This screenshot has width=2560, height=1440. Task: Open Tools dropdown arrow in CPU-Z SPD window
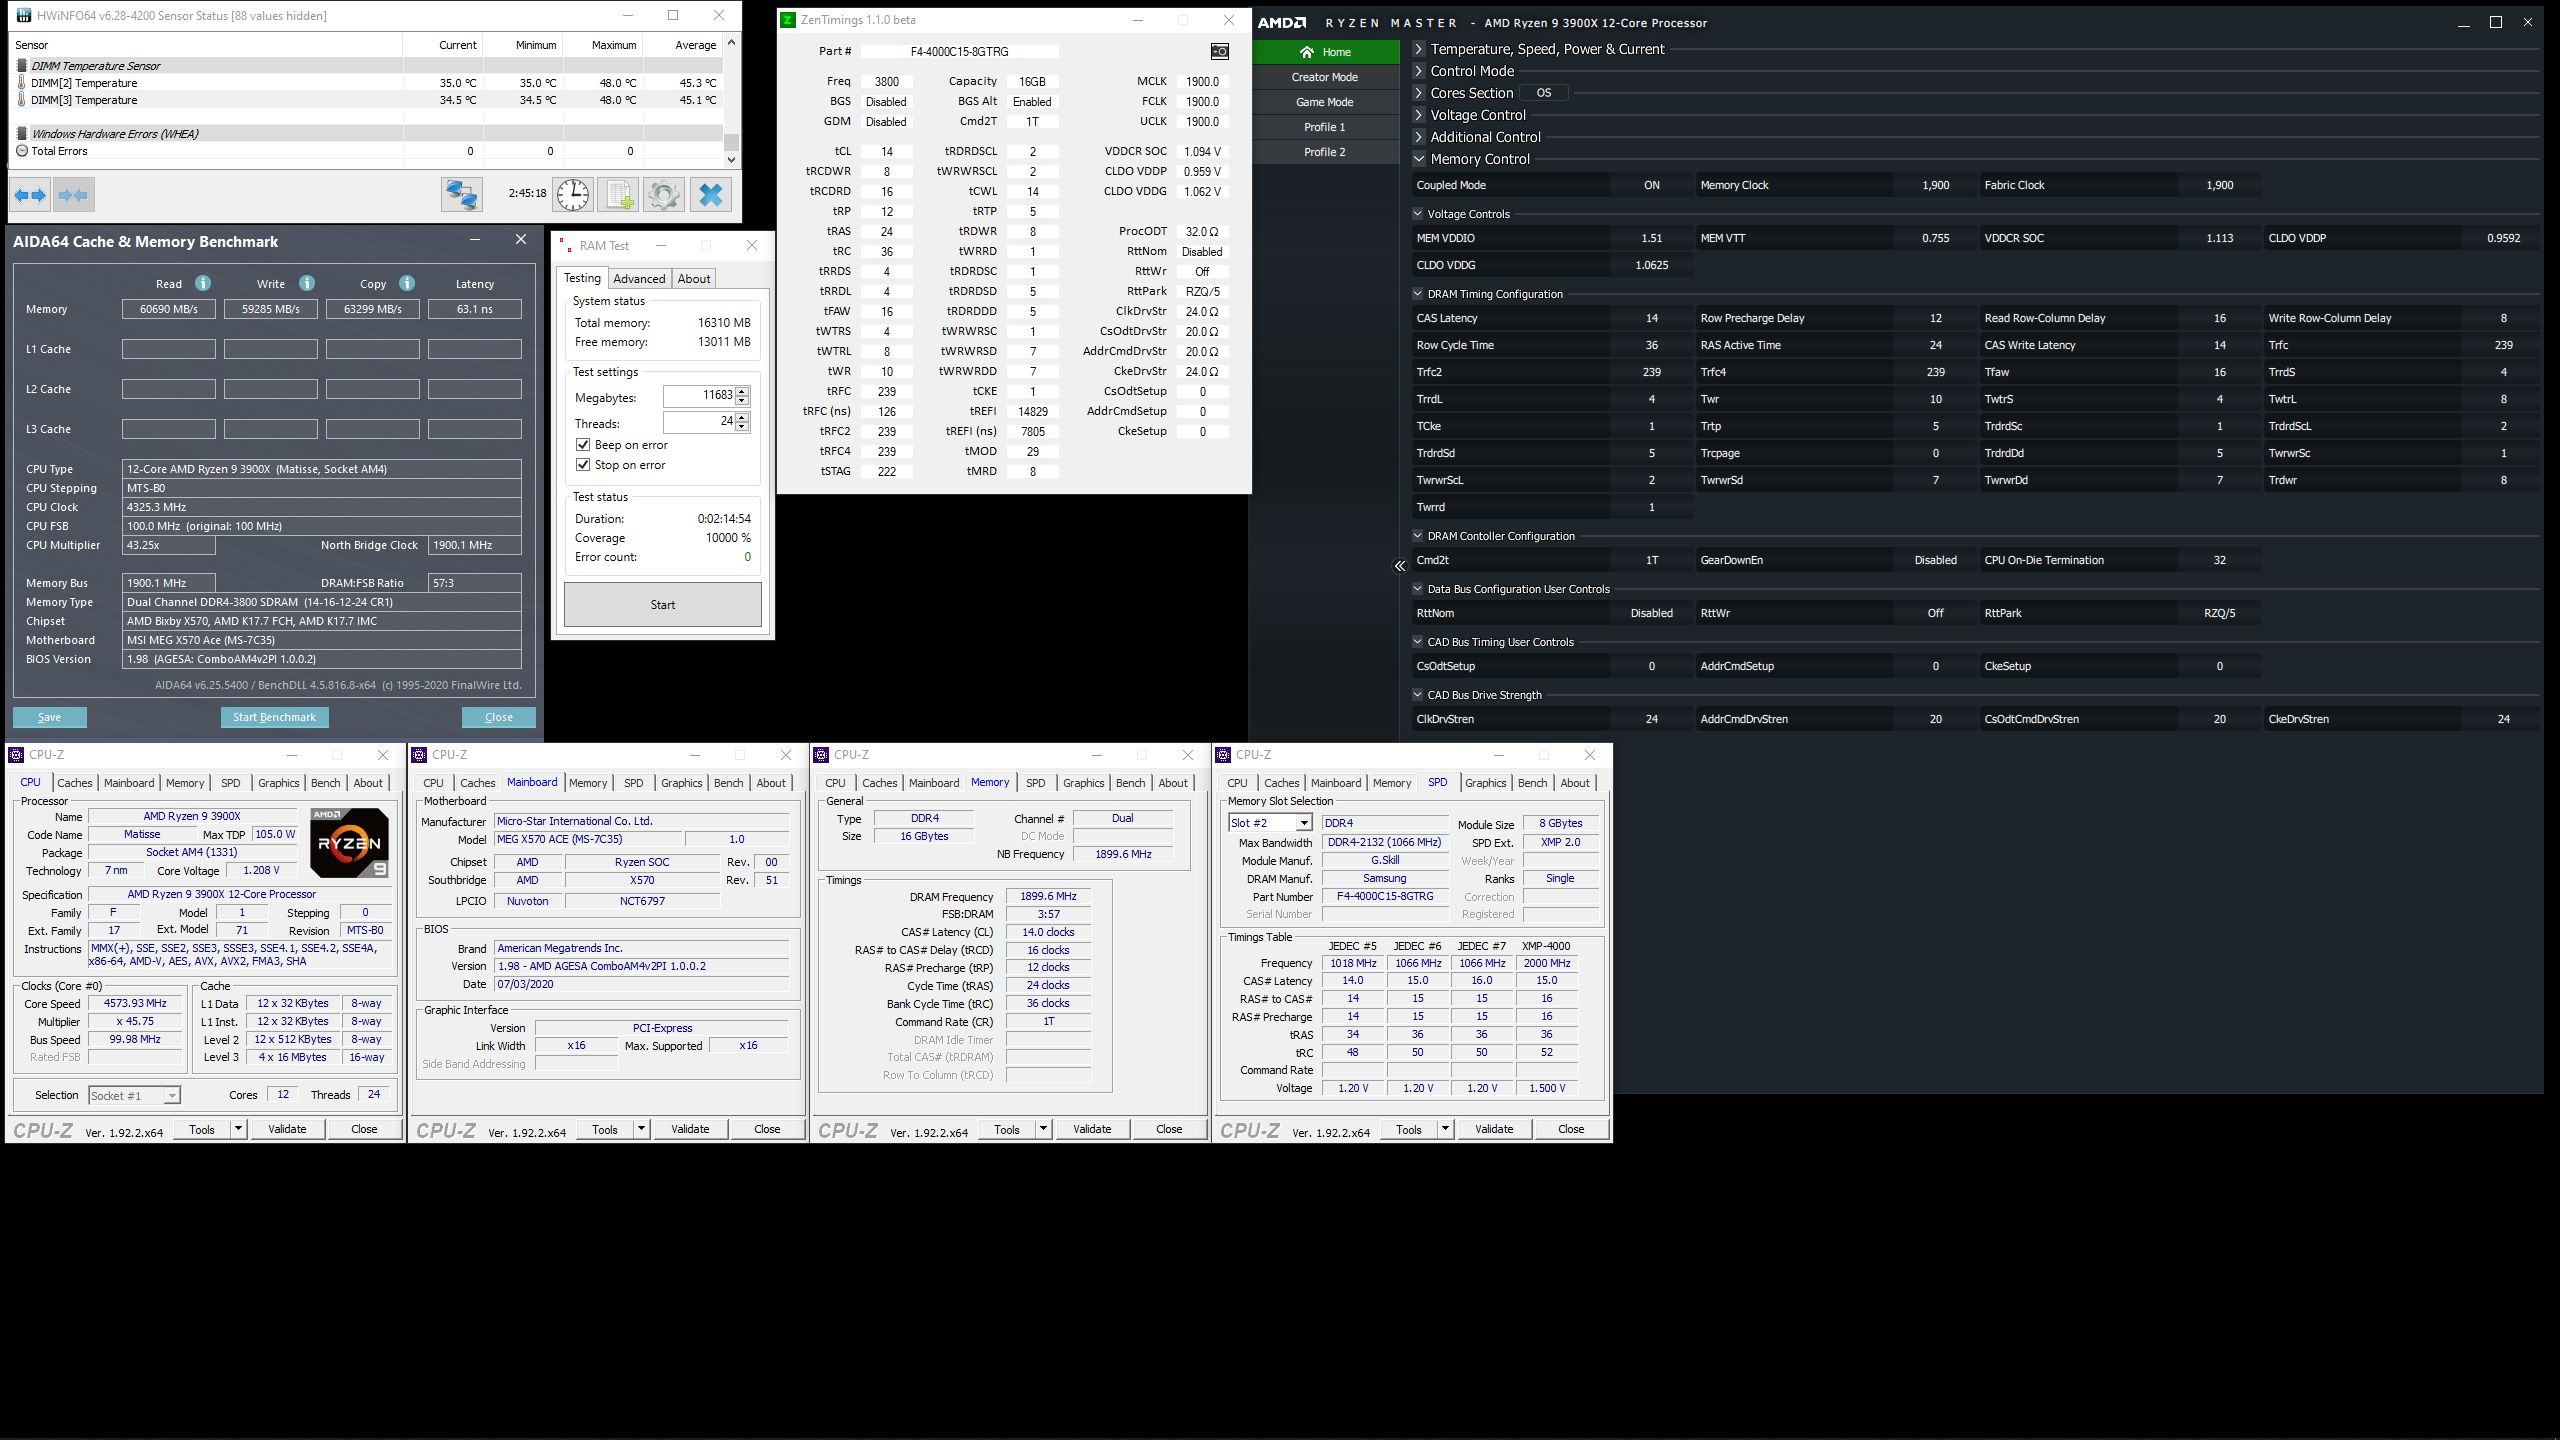(1445, 1129)
